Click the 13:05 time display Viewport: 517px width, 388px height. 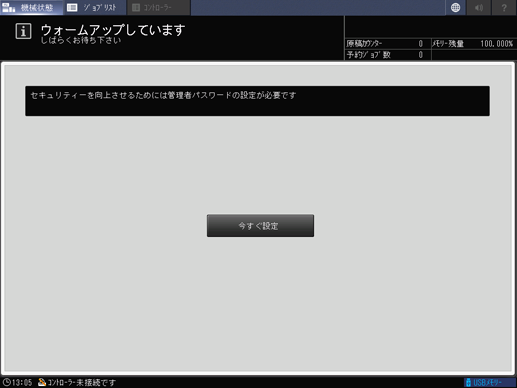click(x=22, y=382)
